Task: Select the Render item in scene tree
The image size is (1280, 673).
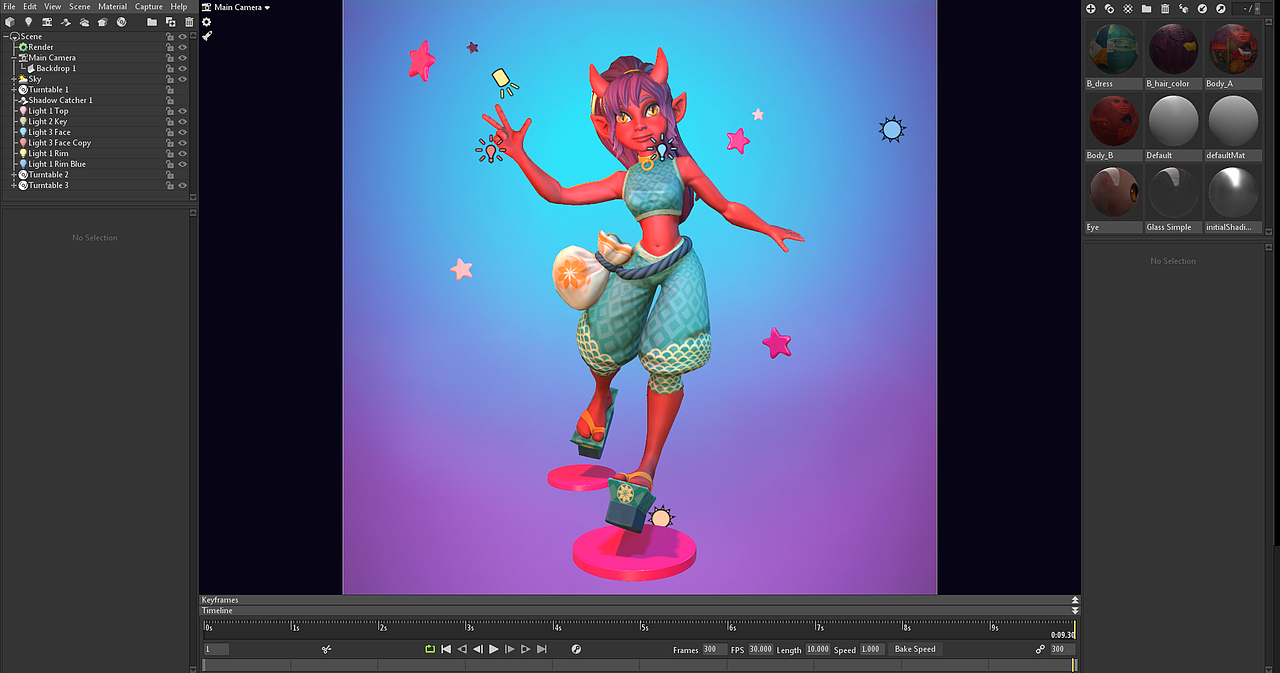Action: click(x=41, y=47)
